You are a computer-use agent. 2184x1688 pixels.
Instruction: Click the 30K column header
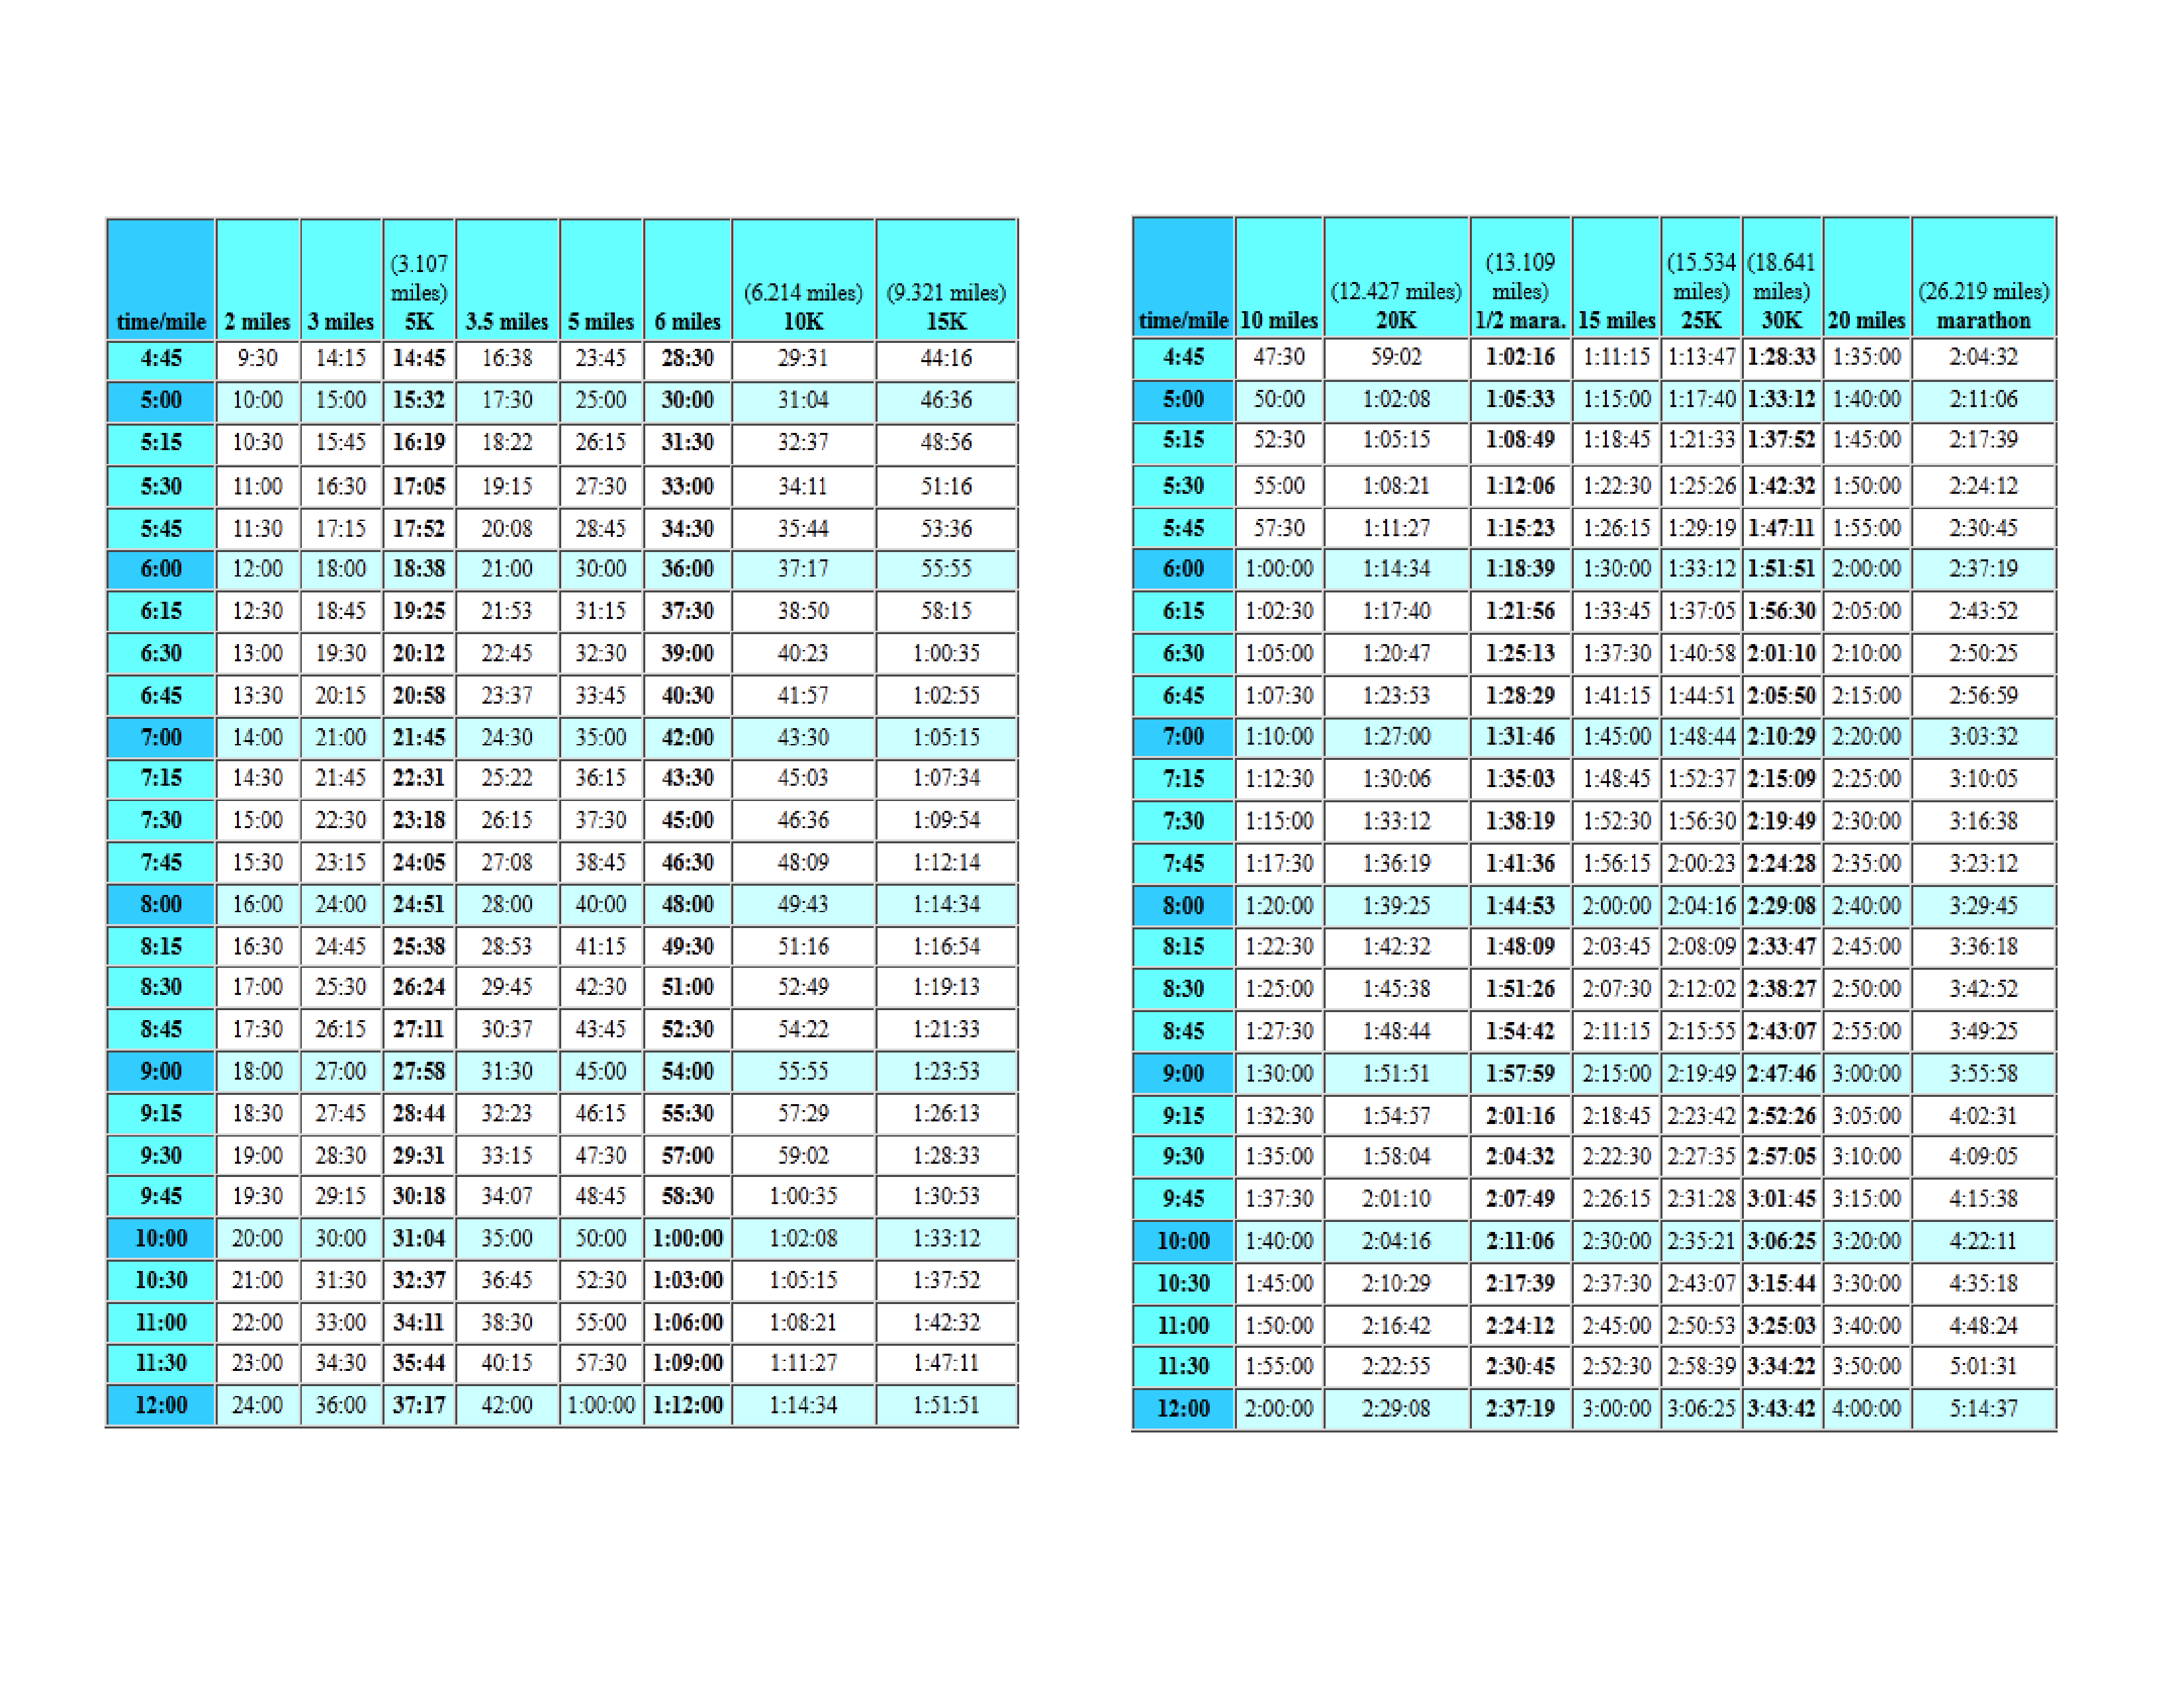(1781, 320)
